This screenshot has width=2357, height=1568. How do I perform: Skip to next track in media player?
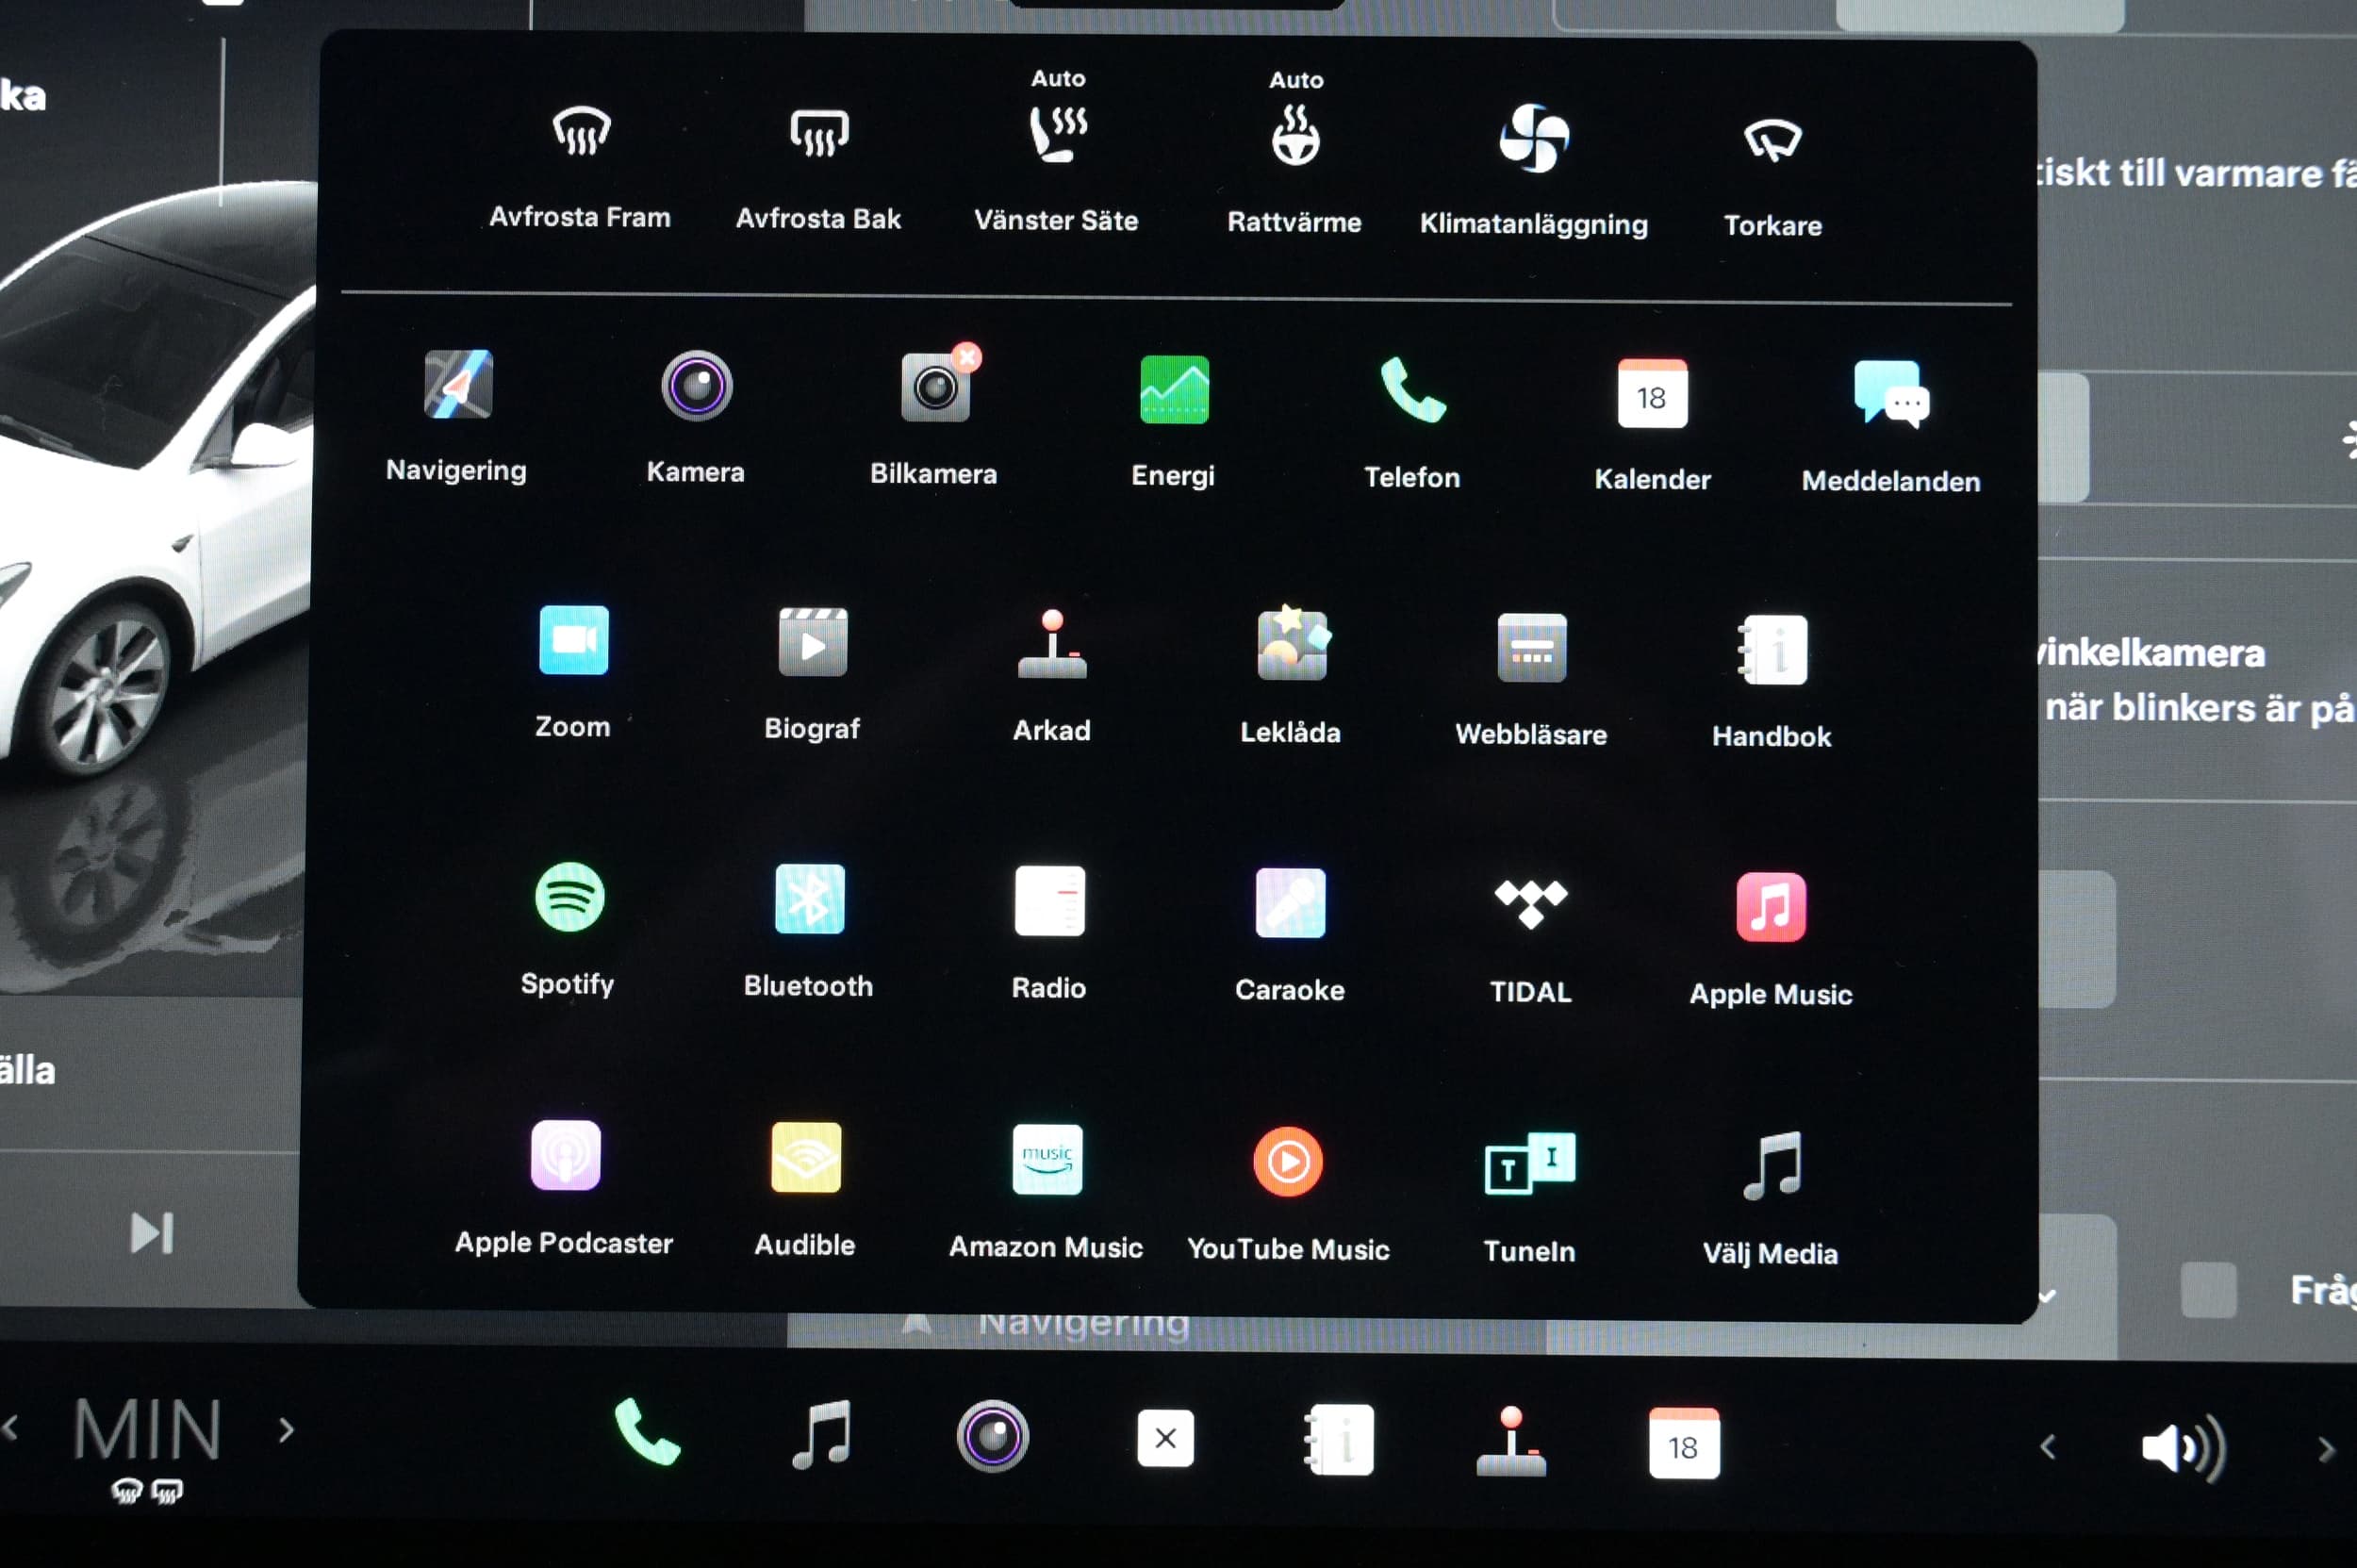(152, 1233)
